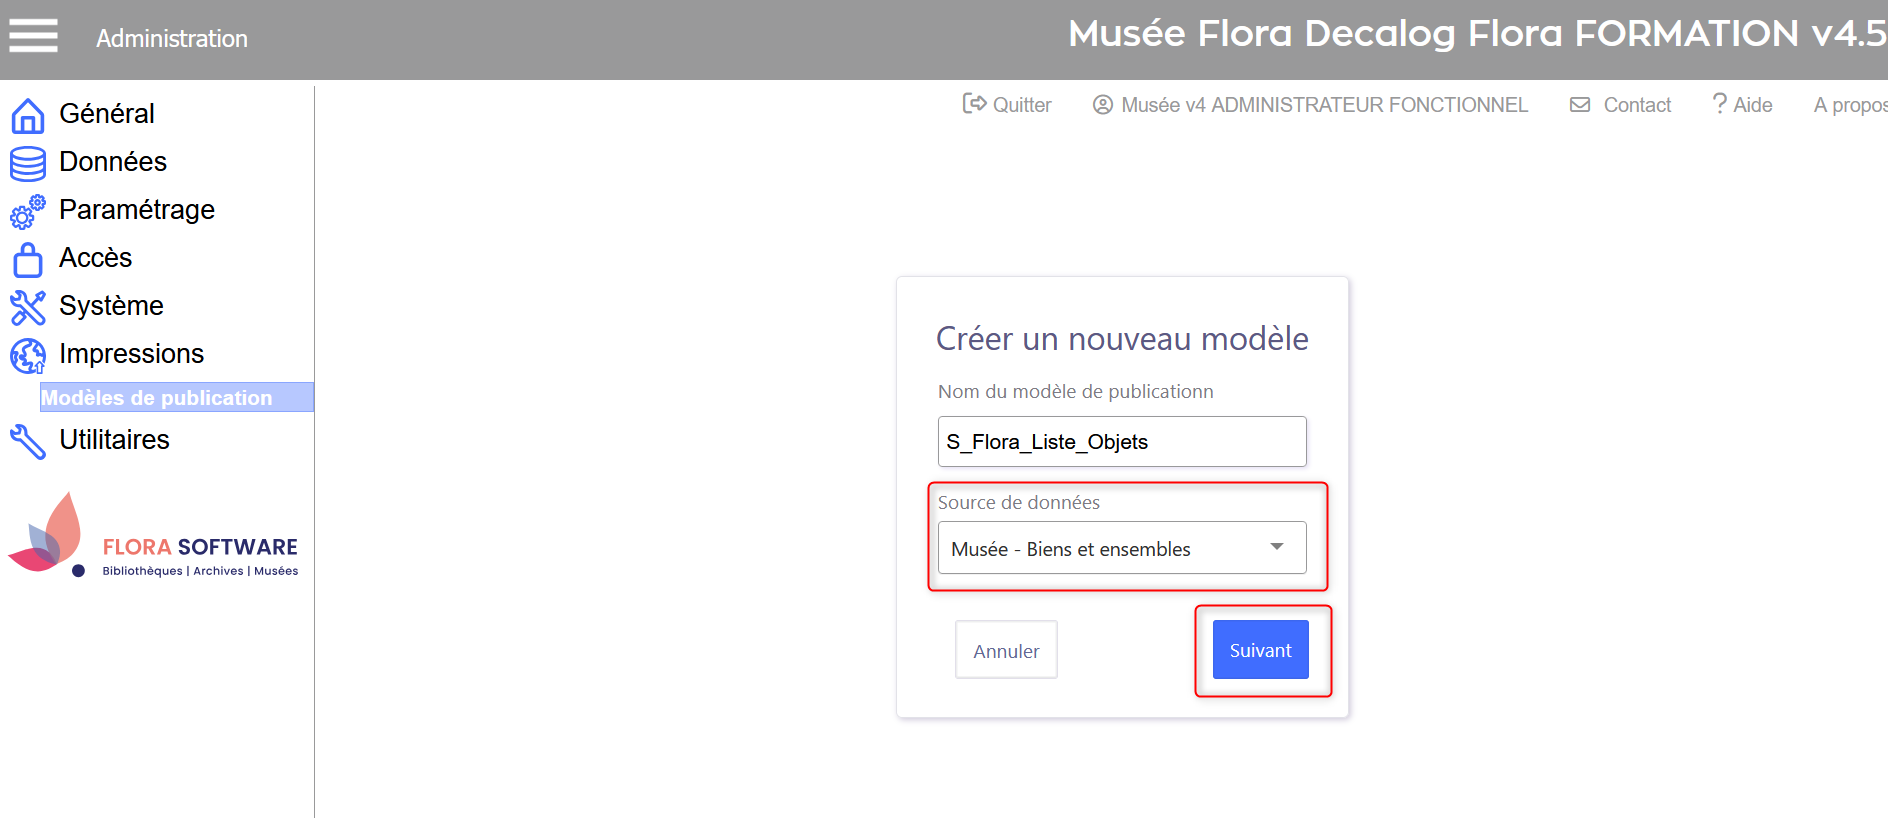Open the Paramétrage menu label

(x=137, y=210)
